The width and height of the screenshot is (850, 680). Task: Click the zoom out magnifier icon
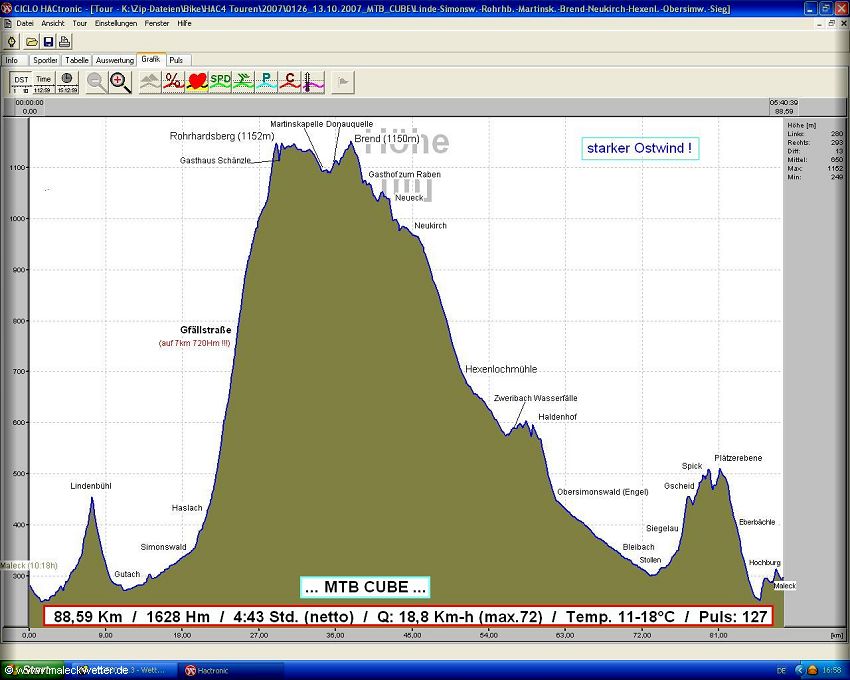click(97, 82)
